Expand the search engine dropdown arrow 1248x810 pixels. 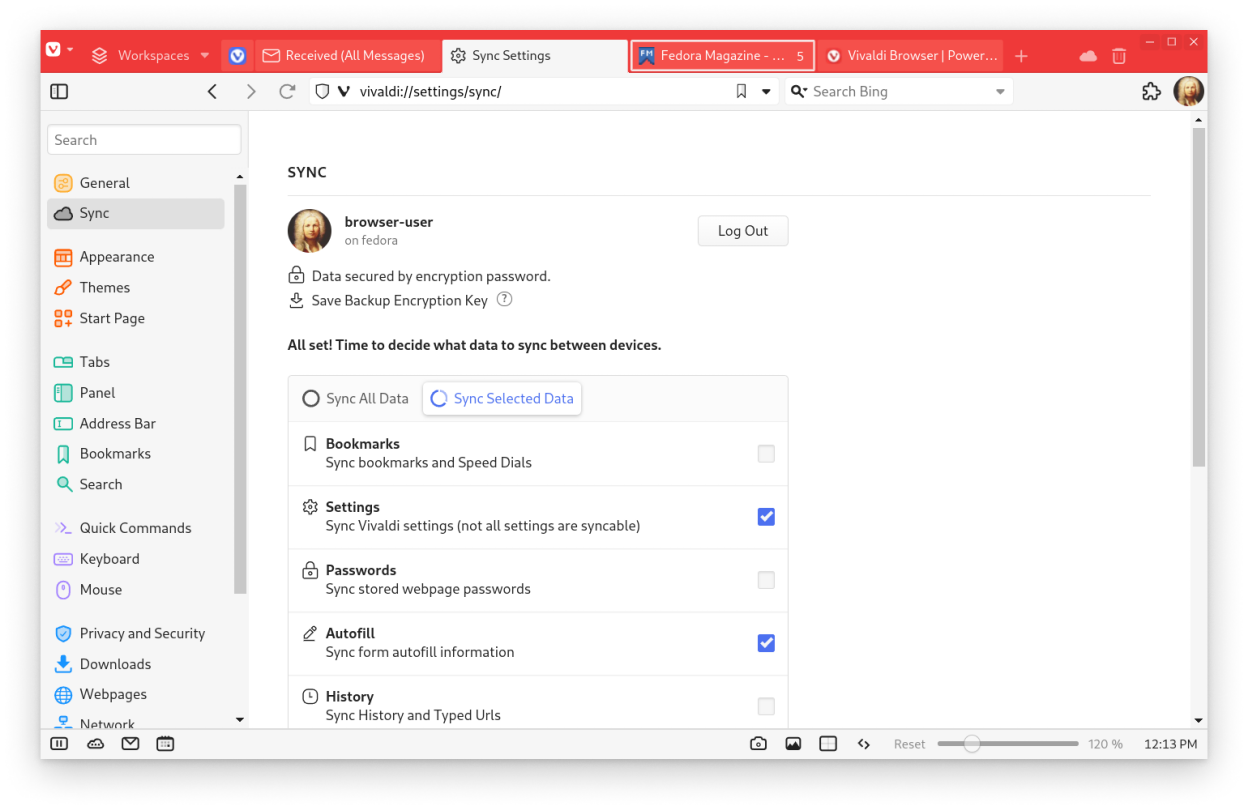[1000, 91]
